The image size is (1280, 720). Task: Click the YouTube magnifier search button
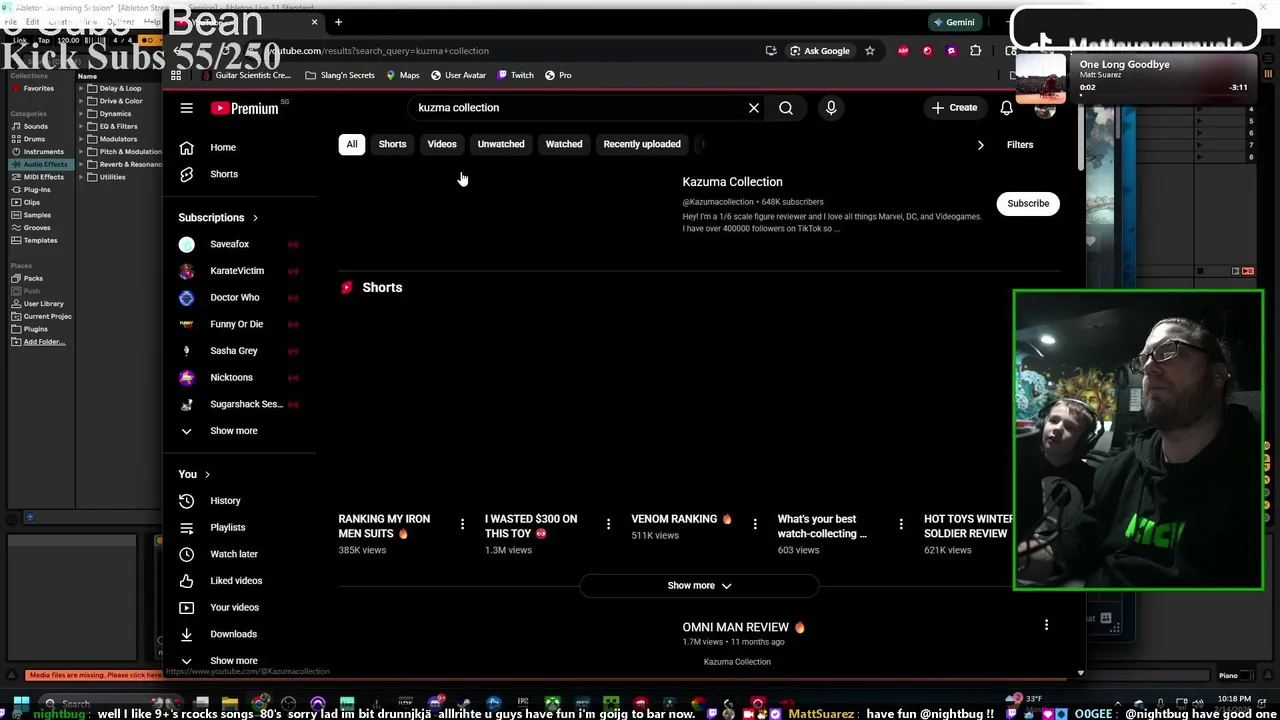coord(786,108)
